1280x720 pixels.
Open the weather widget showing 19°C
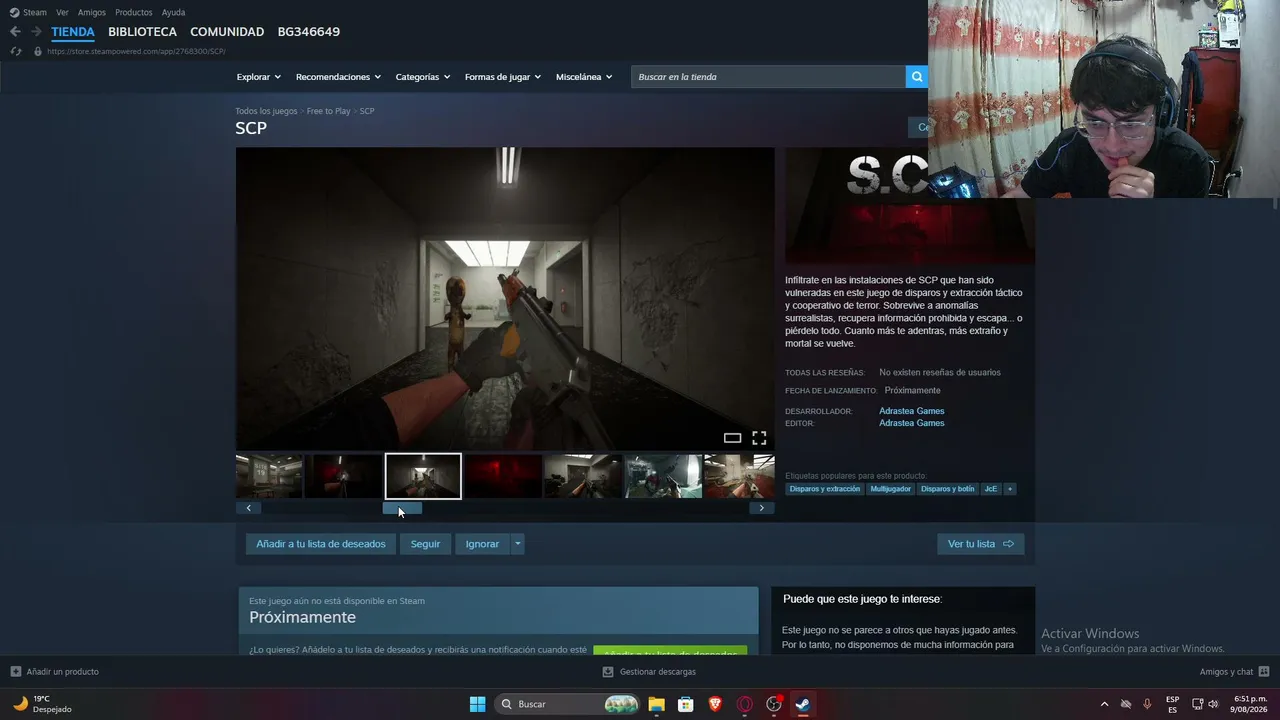(x=42, y=704)
